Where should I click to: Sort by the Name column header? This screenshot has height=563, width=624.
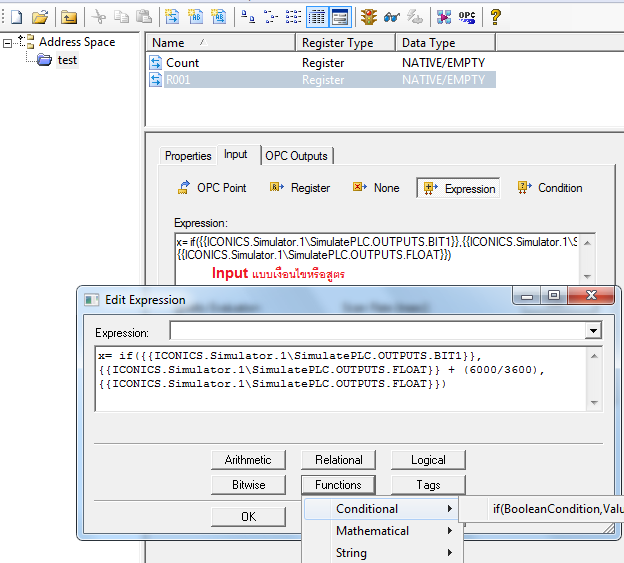tap(220, 43)
